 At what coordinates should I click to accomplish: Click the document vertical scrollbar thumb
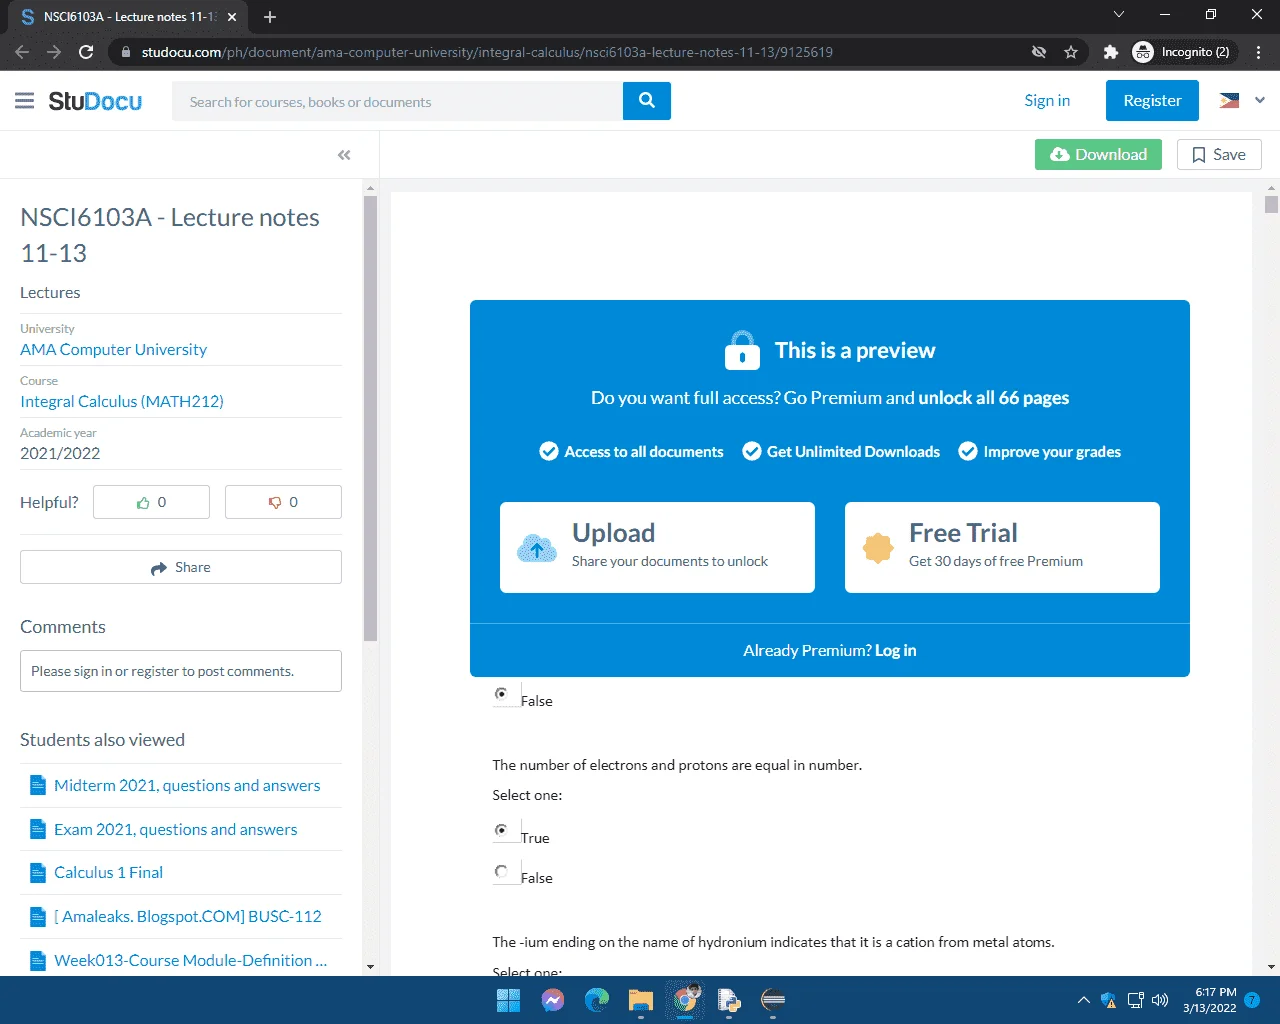click(1272, 204)
